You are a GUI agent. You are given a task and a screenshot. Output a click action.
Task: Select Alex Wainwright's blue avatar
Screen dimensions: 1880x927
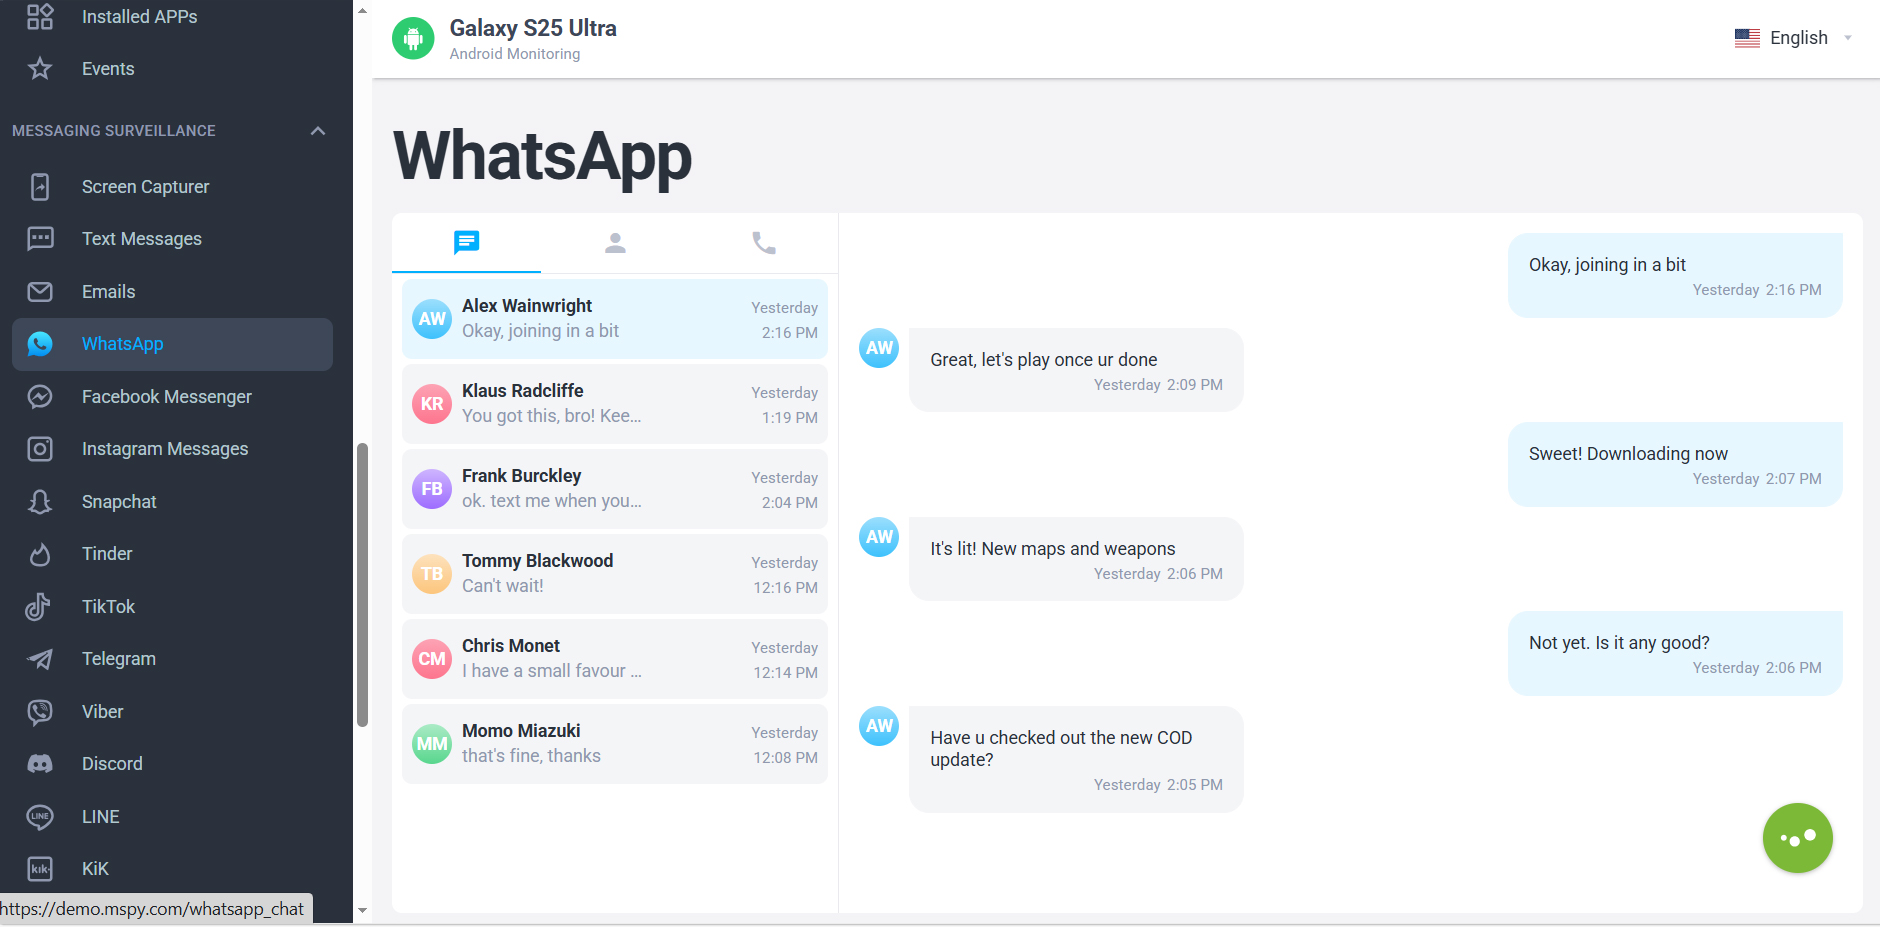(431, 318)
